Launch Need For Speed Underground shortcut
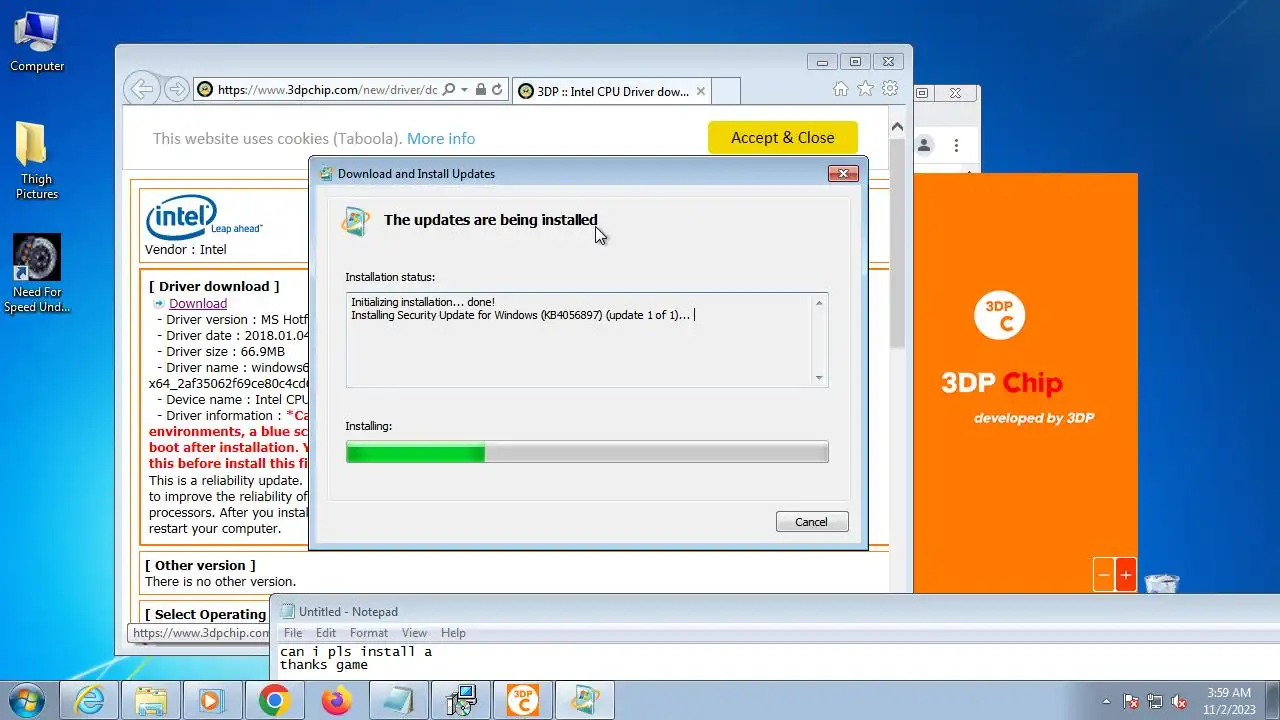The height and width of the screenshot is (720, 1280). pos(37,273)
